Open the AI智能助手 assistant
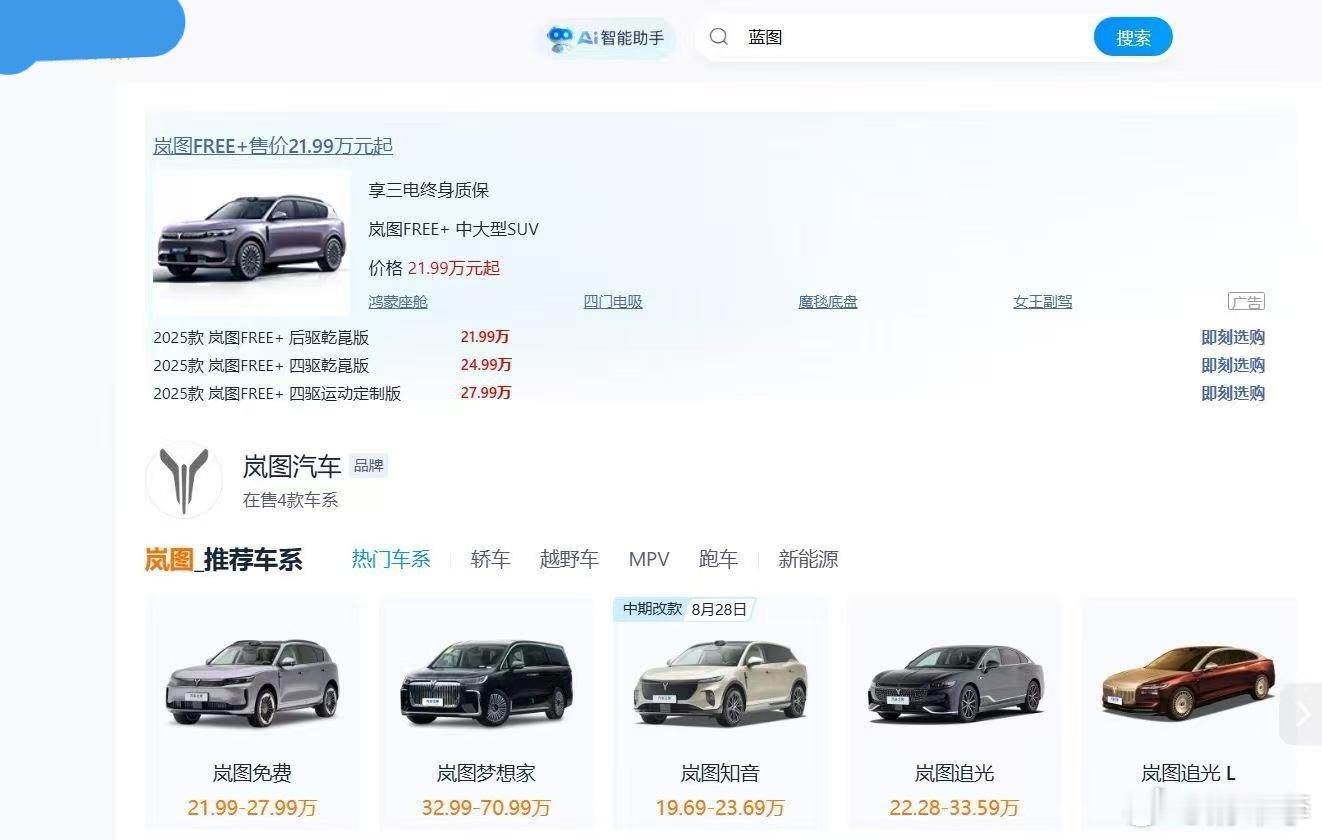Viewport: 1322px width, 840px height. 605,38
